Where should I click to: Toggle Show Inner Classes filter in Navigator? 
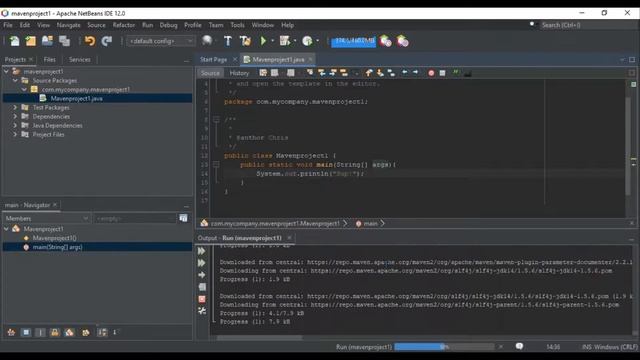69,332
